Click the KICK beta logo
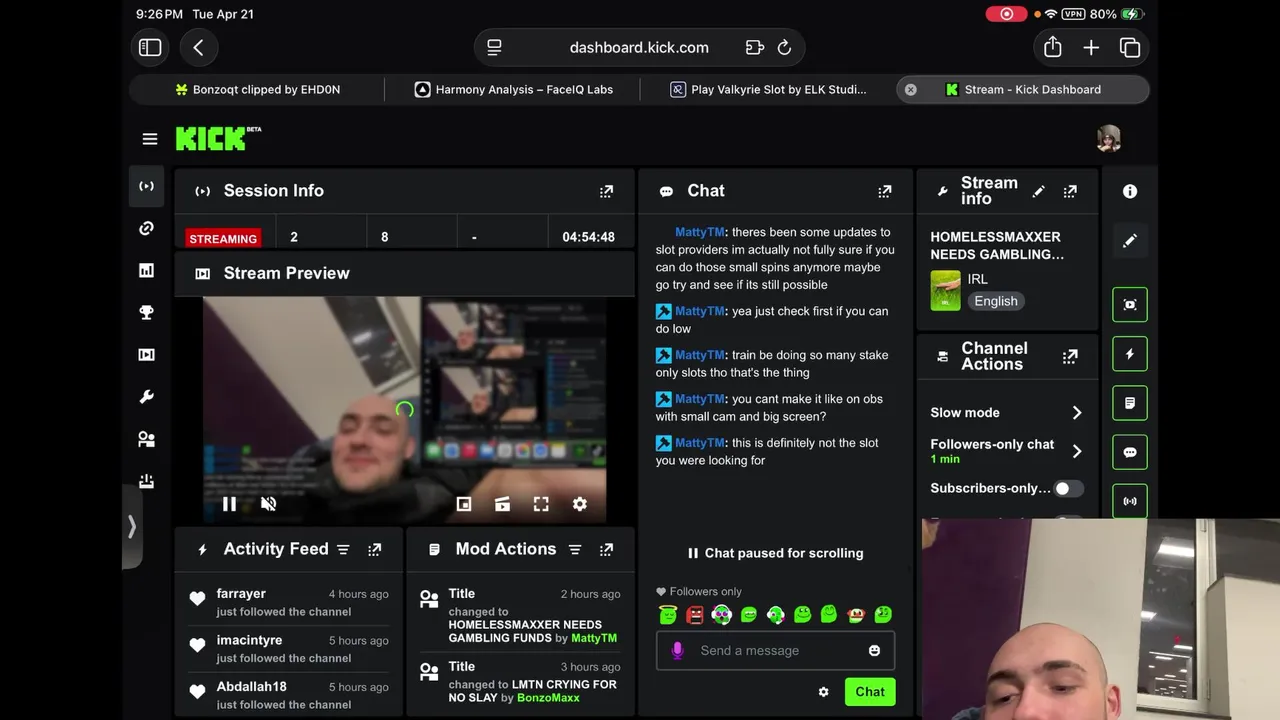 (x=218, y=138)
